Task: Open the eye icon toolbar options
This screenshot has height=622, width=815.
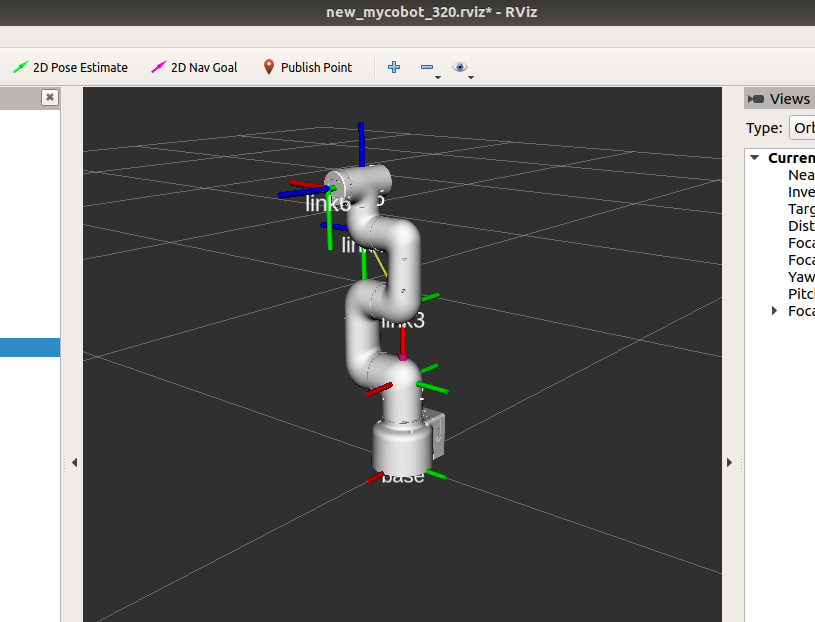Action: click(x=461, y=68)
